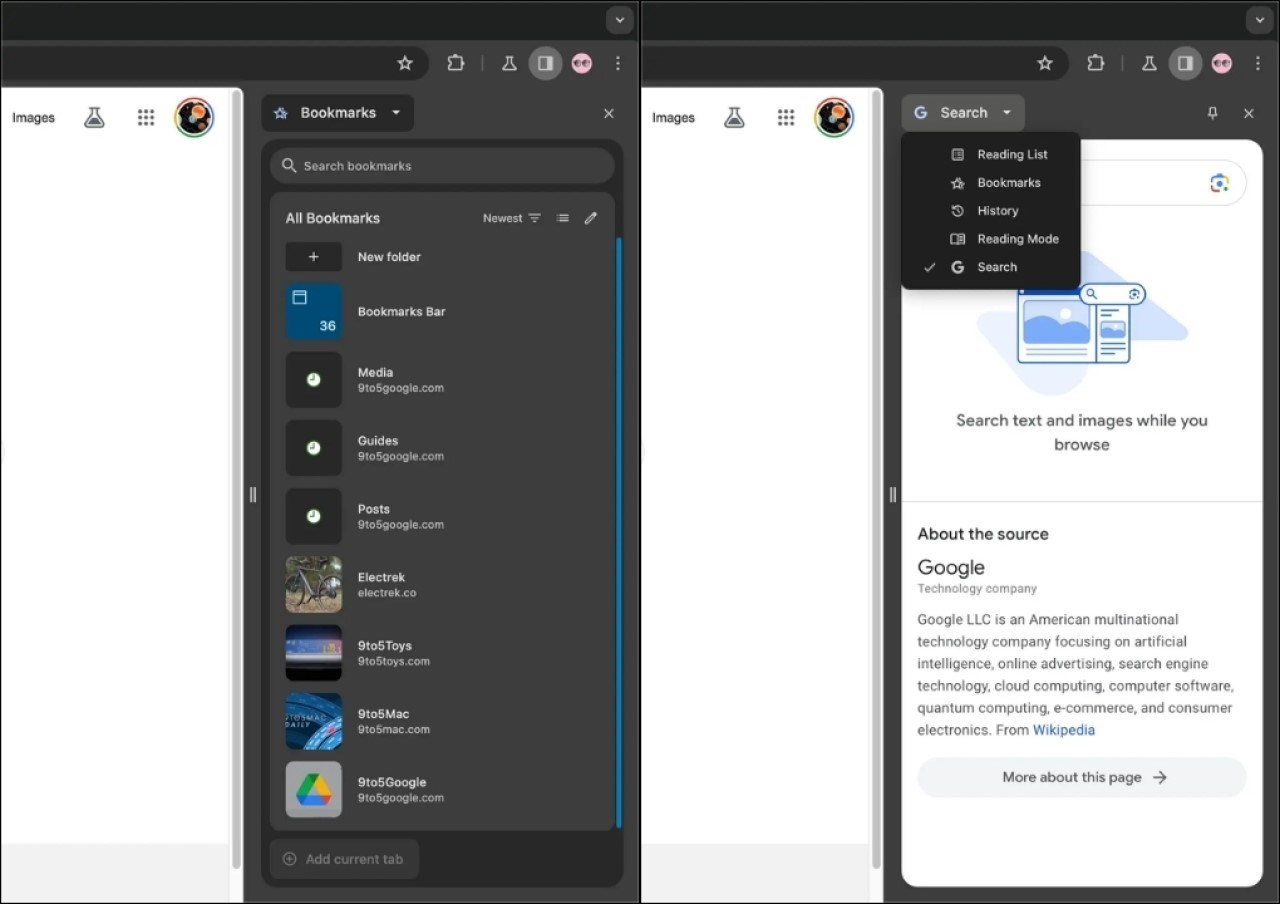Screen dimensions: 1280x904
Task: Open Chrome Labs flask in Bookmarks-panel window toolbar
Action: (509, 63)
